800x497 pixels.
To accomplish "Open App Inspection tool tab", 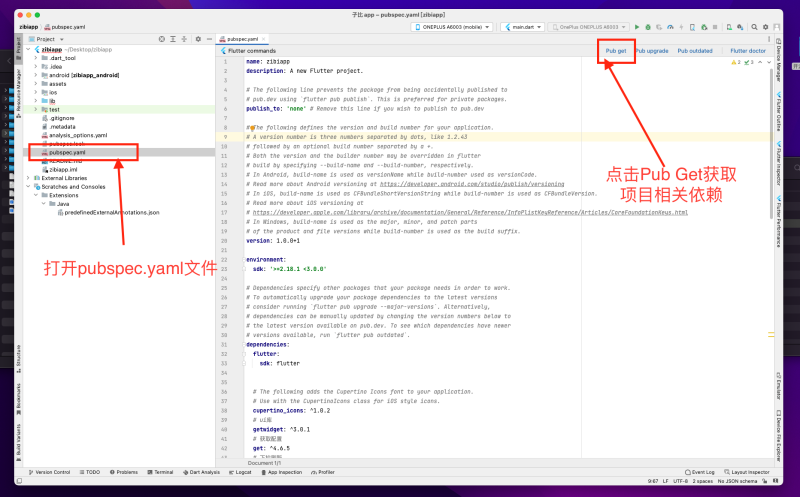I will 282,473.
